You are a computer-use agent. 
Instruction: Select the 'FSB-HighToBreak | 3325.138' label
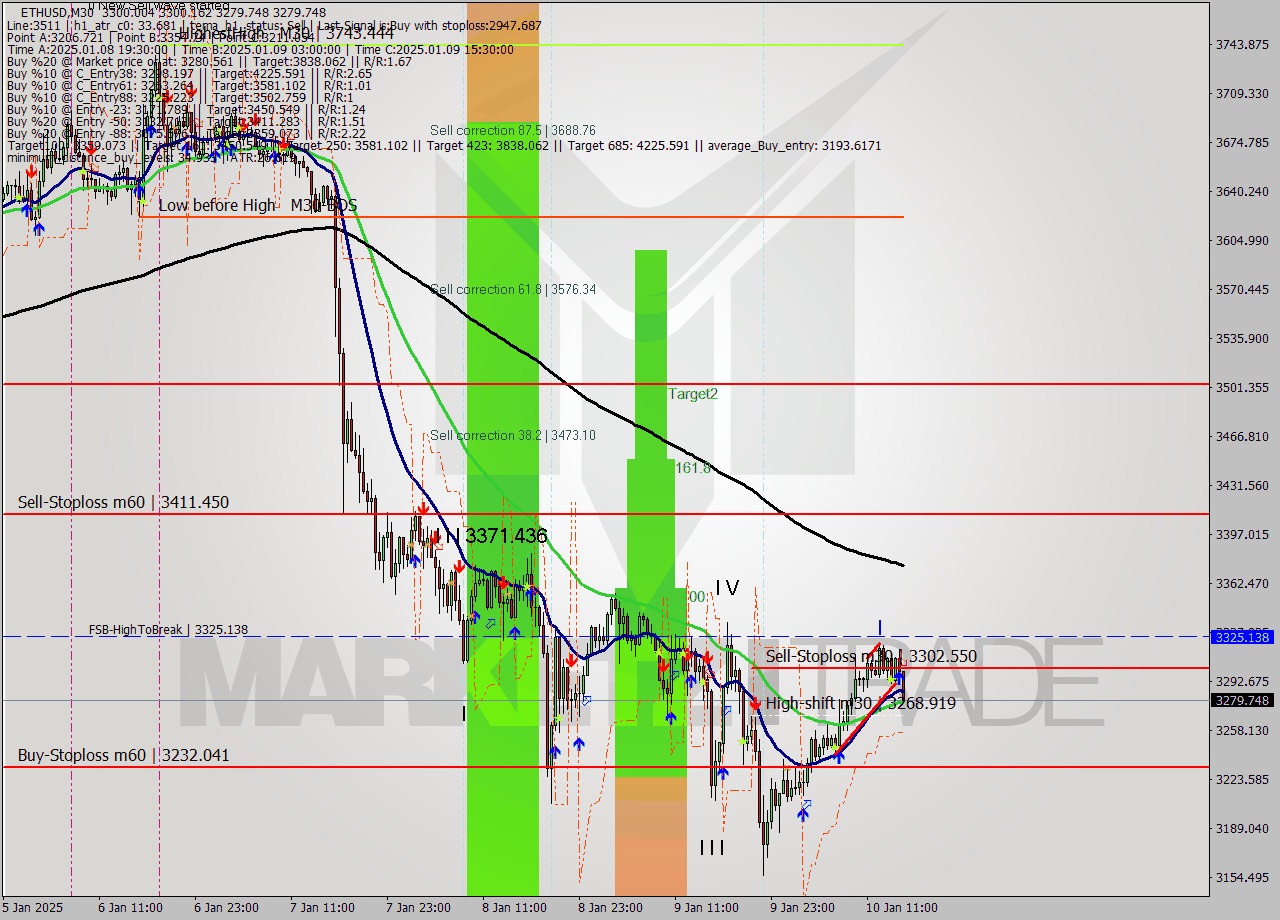(x=168, y=630)
